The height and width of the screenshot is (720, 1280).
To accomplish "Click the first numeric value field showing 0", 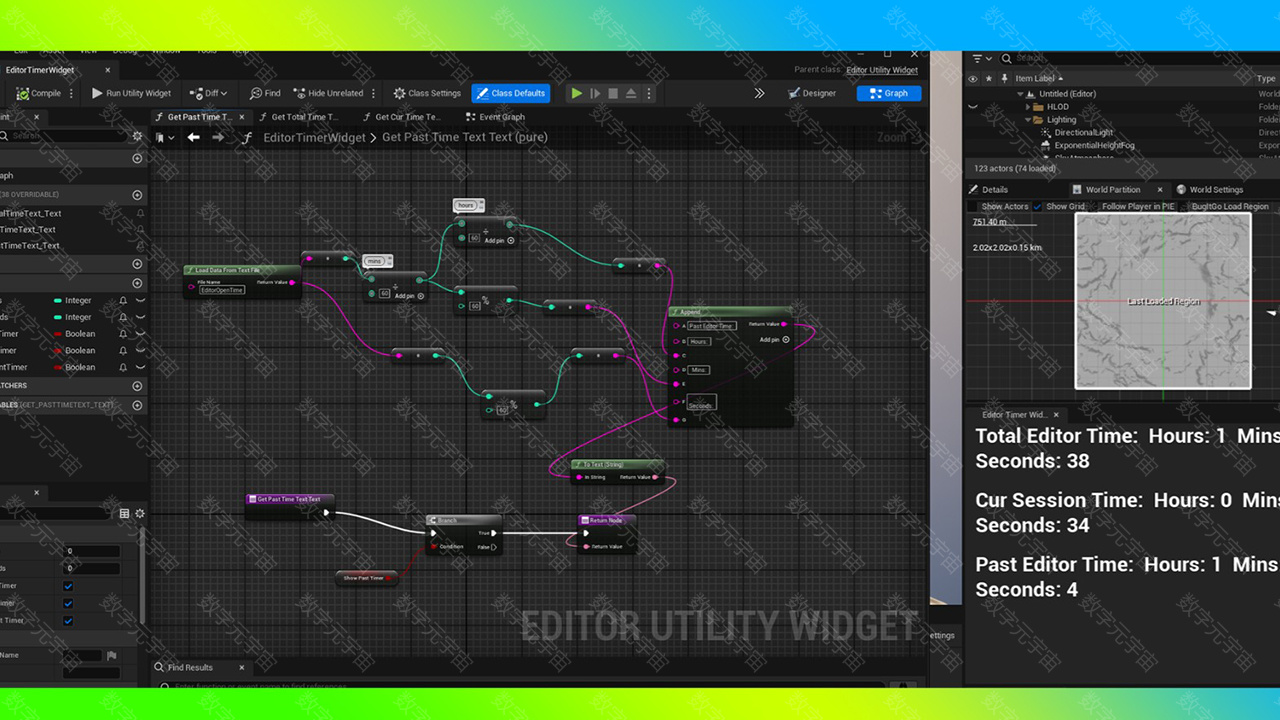I will (x=92, y=551).
